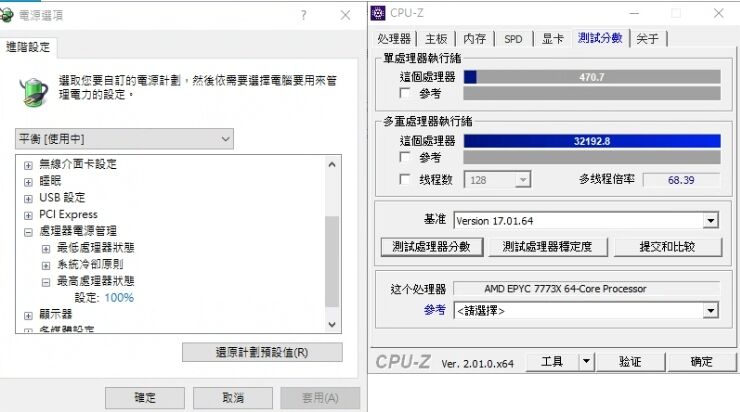The height and width of the screenshot is (412, 740).
Task: Click the 工具 button in CPU-Z
Action: [x=552, y=362]
